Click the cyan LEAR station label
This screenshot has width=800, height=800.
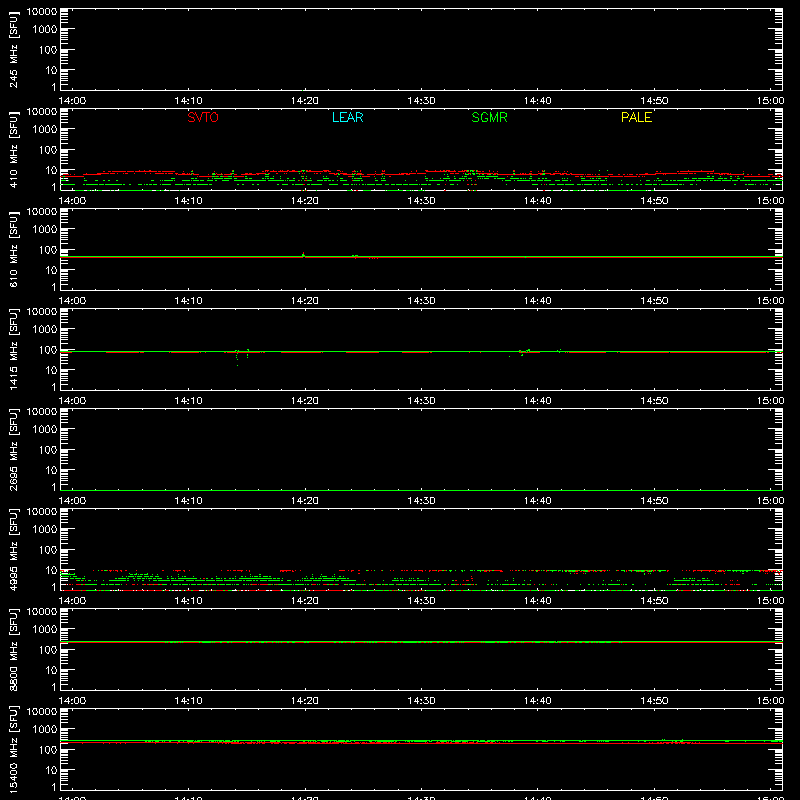[347, 117]
